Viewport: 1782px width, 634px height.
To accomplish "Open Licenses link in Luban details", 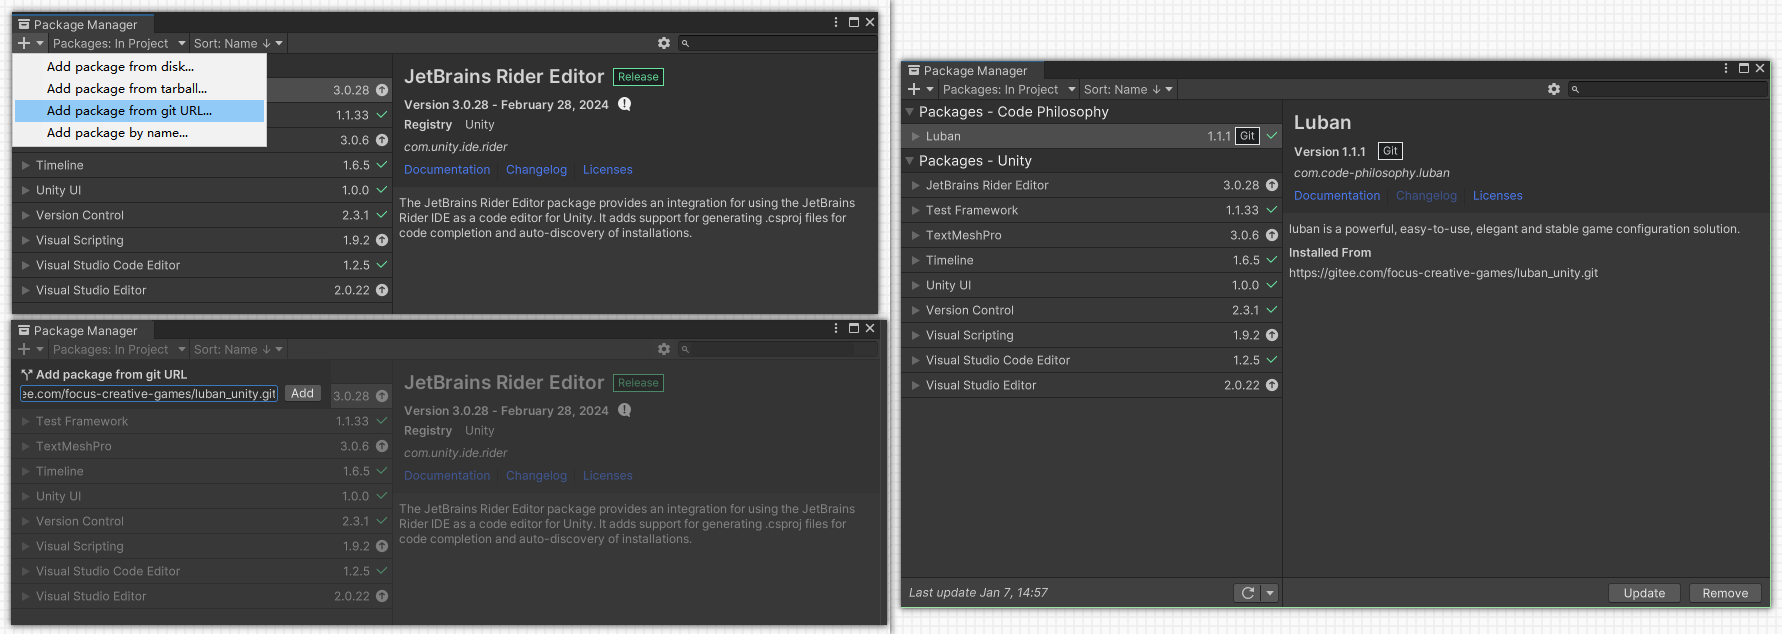I will point(1498,196).
